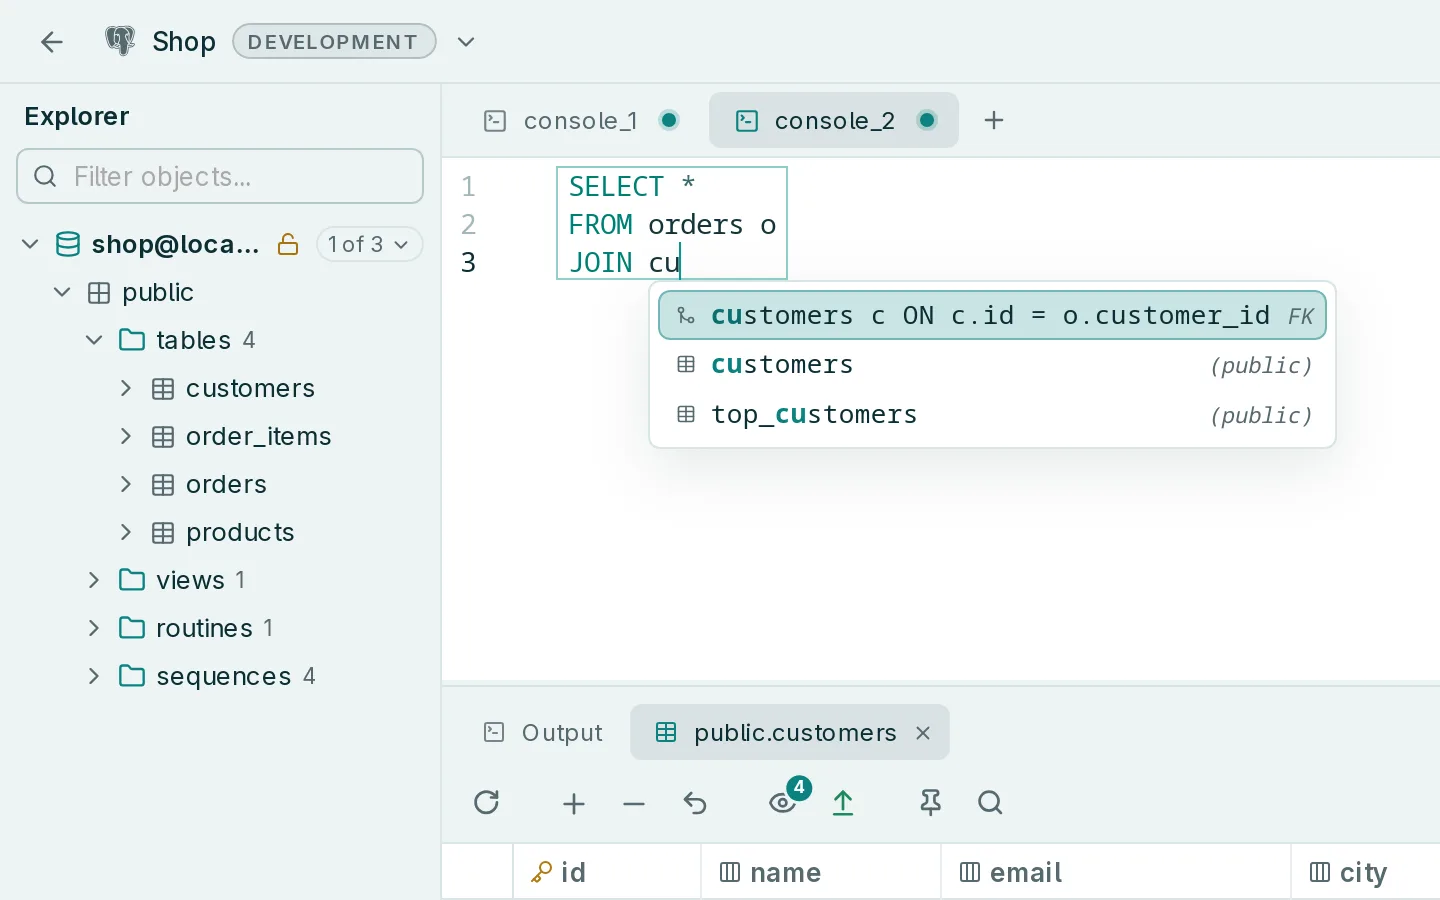Close the public.customers tab
1440x900 pixels.
923,733
